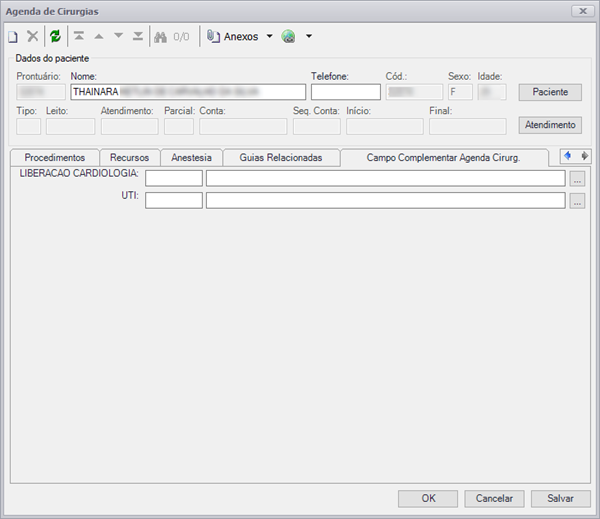Click the LIBERACAO CARDIOLOGIA code field
600x519 pixels.
(x=174, y=179)
